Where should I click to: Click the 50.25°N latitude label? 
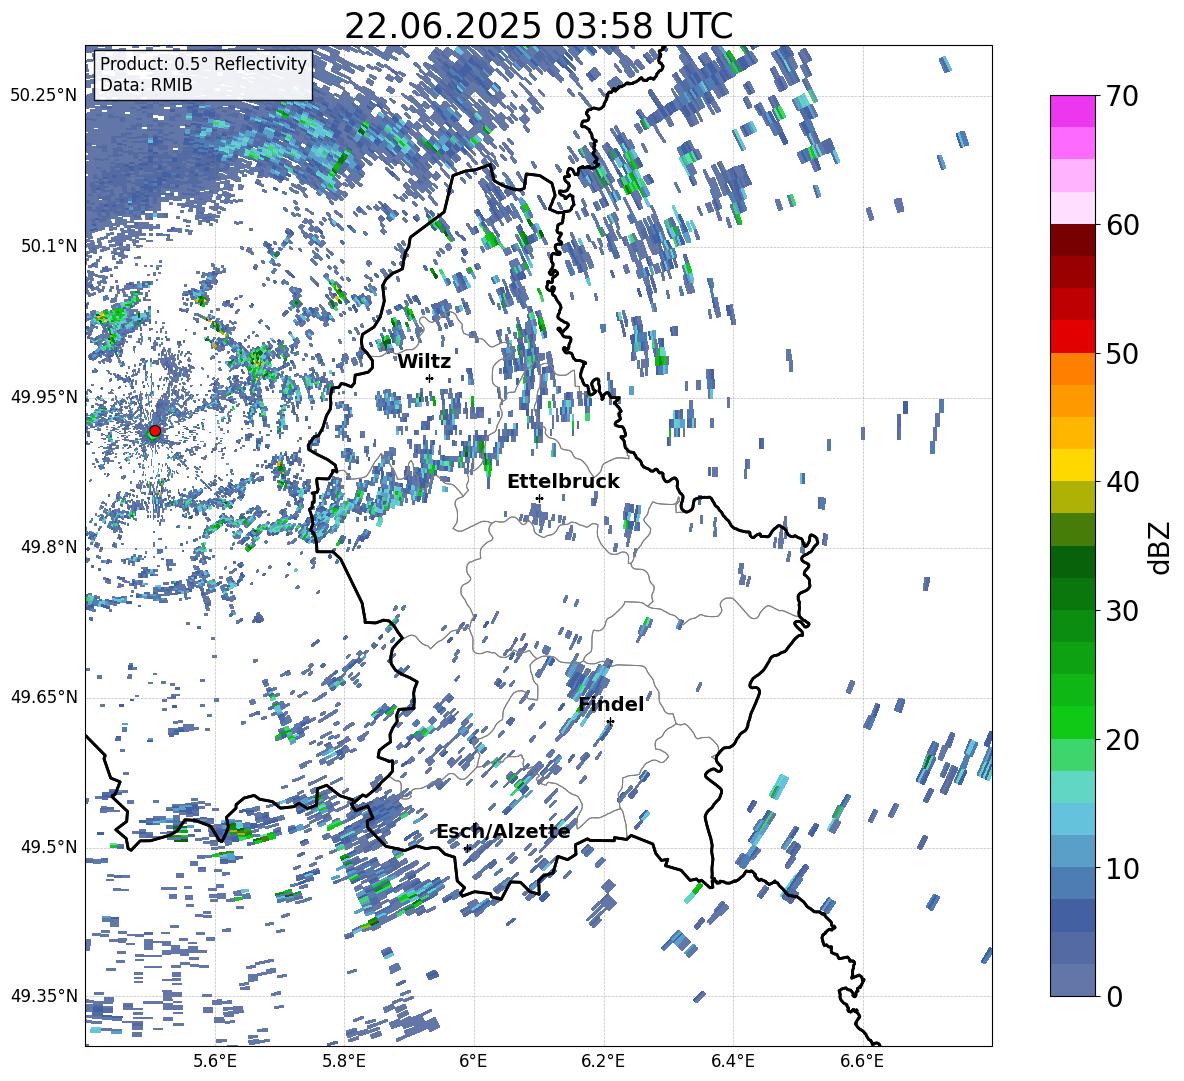pos(44,96)
